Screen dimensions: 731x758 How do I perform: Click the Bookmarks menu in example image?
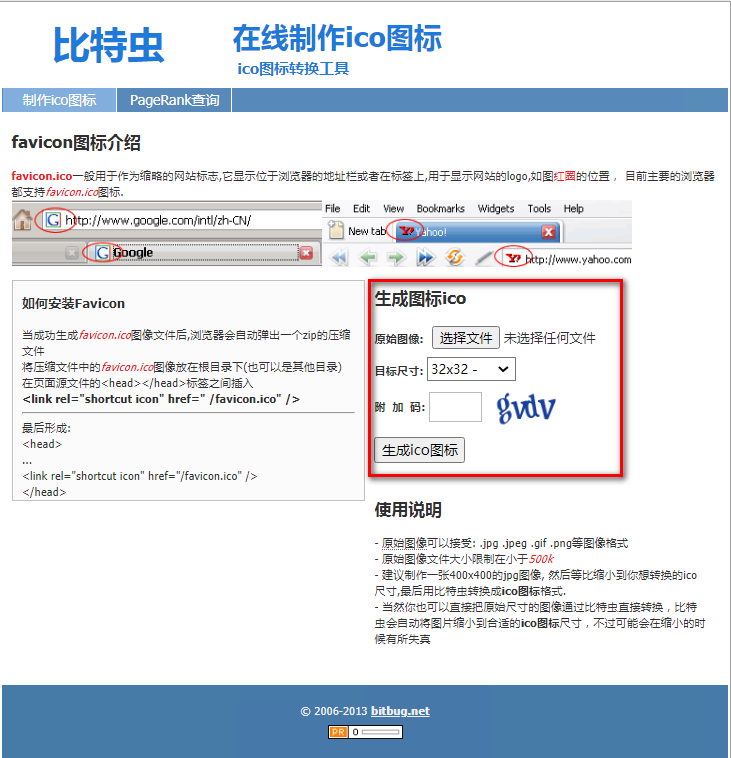point(440,209)
